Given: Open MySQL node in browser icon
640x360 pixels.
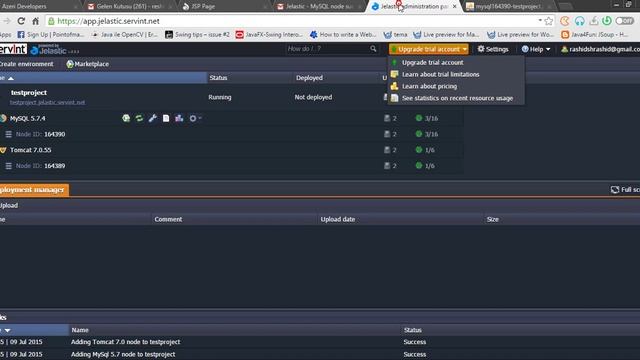Looking at the screenshot, I should pos(126,118).
